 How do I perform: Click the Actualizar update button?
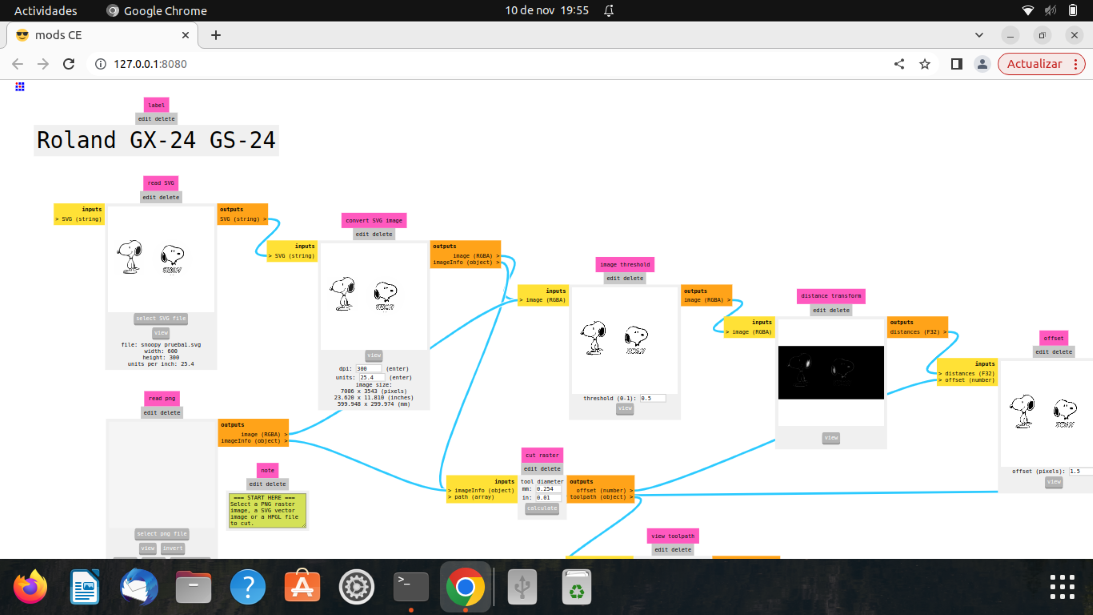click(1034, 63)
